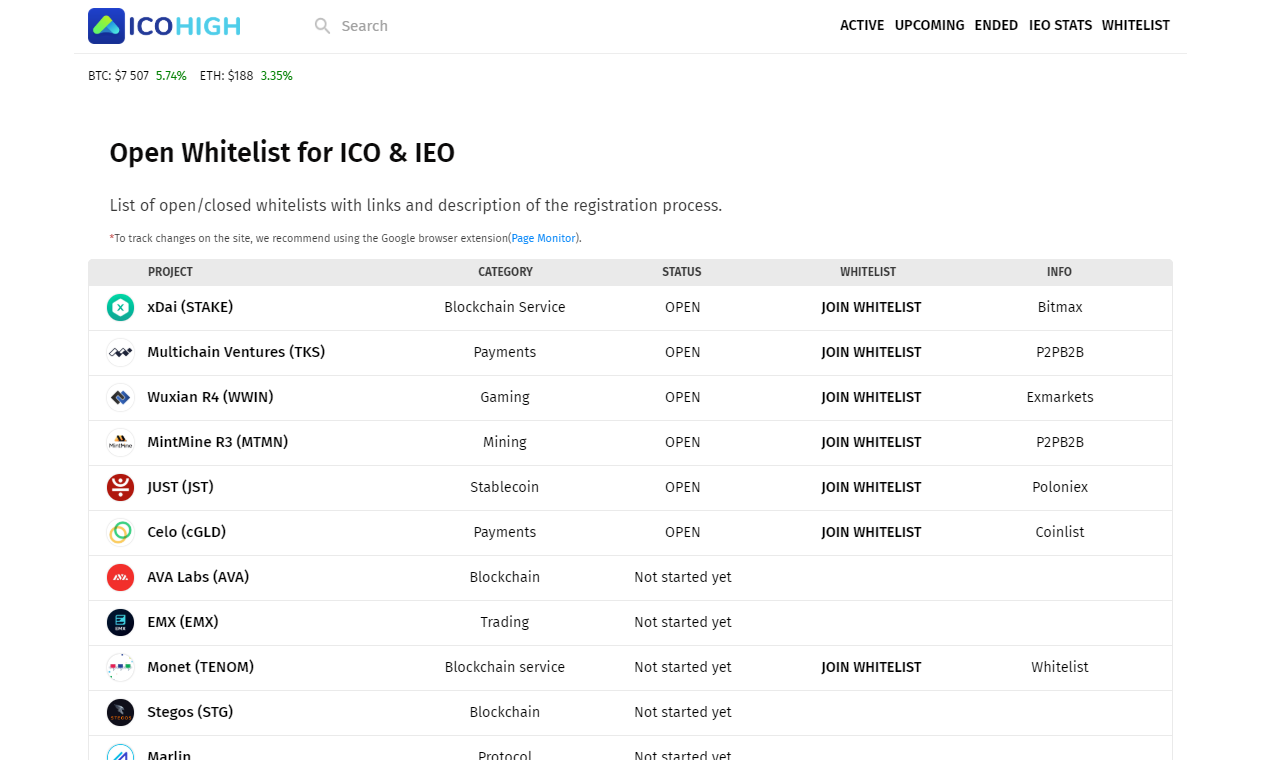The image size is (1270, 760).
Task: Join whitelist for xDai (STAKE)
Action: (872, 308)
